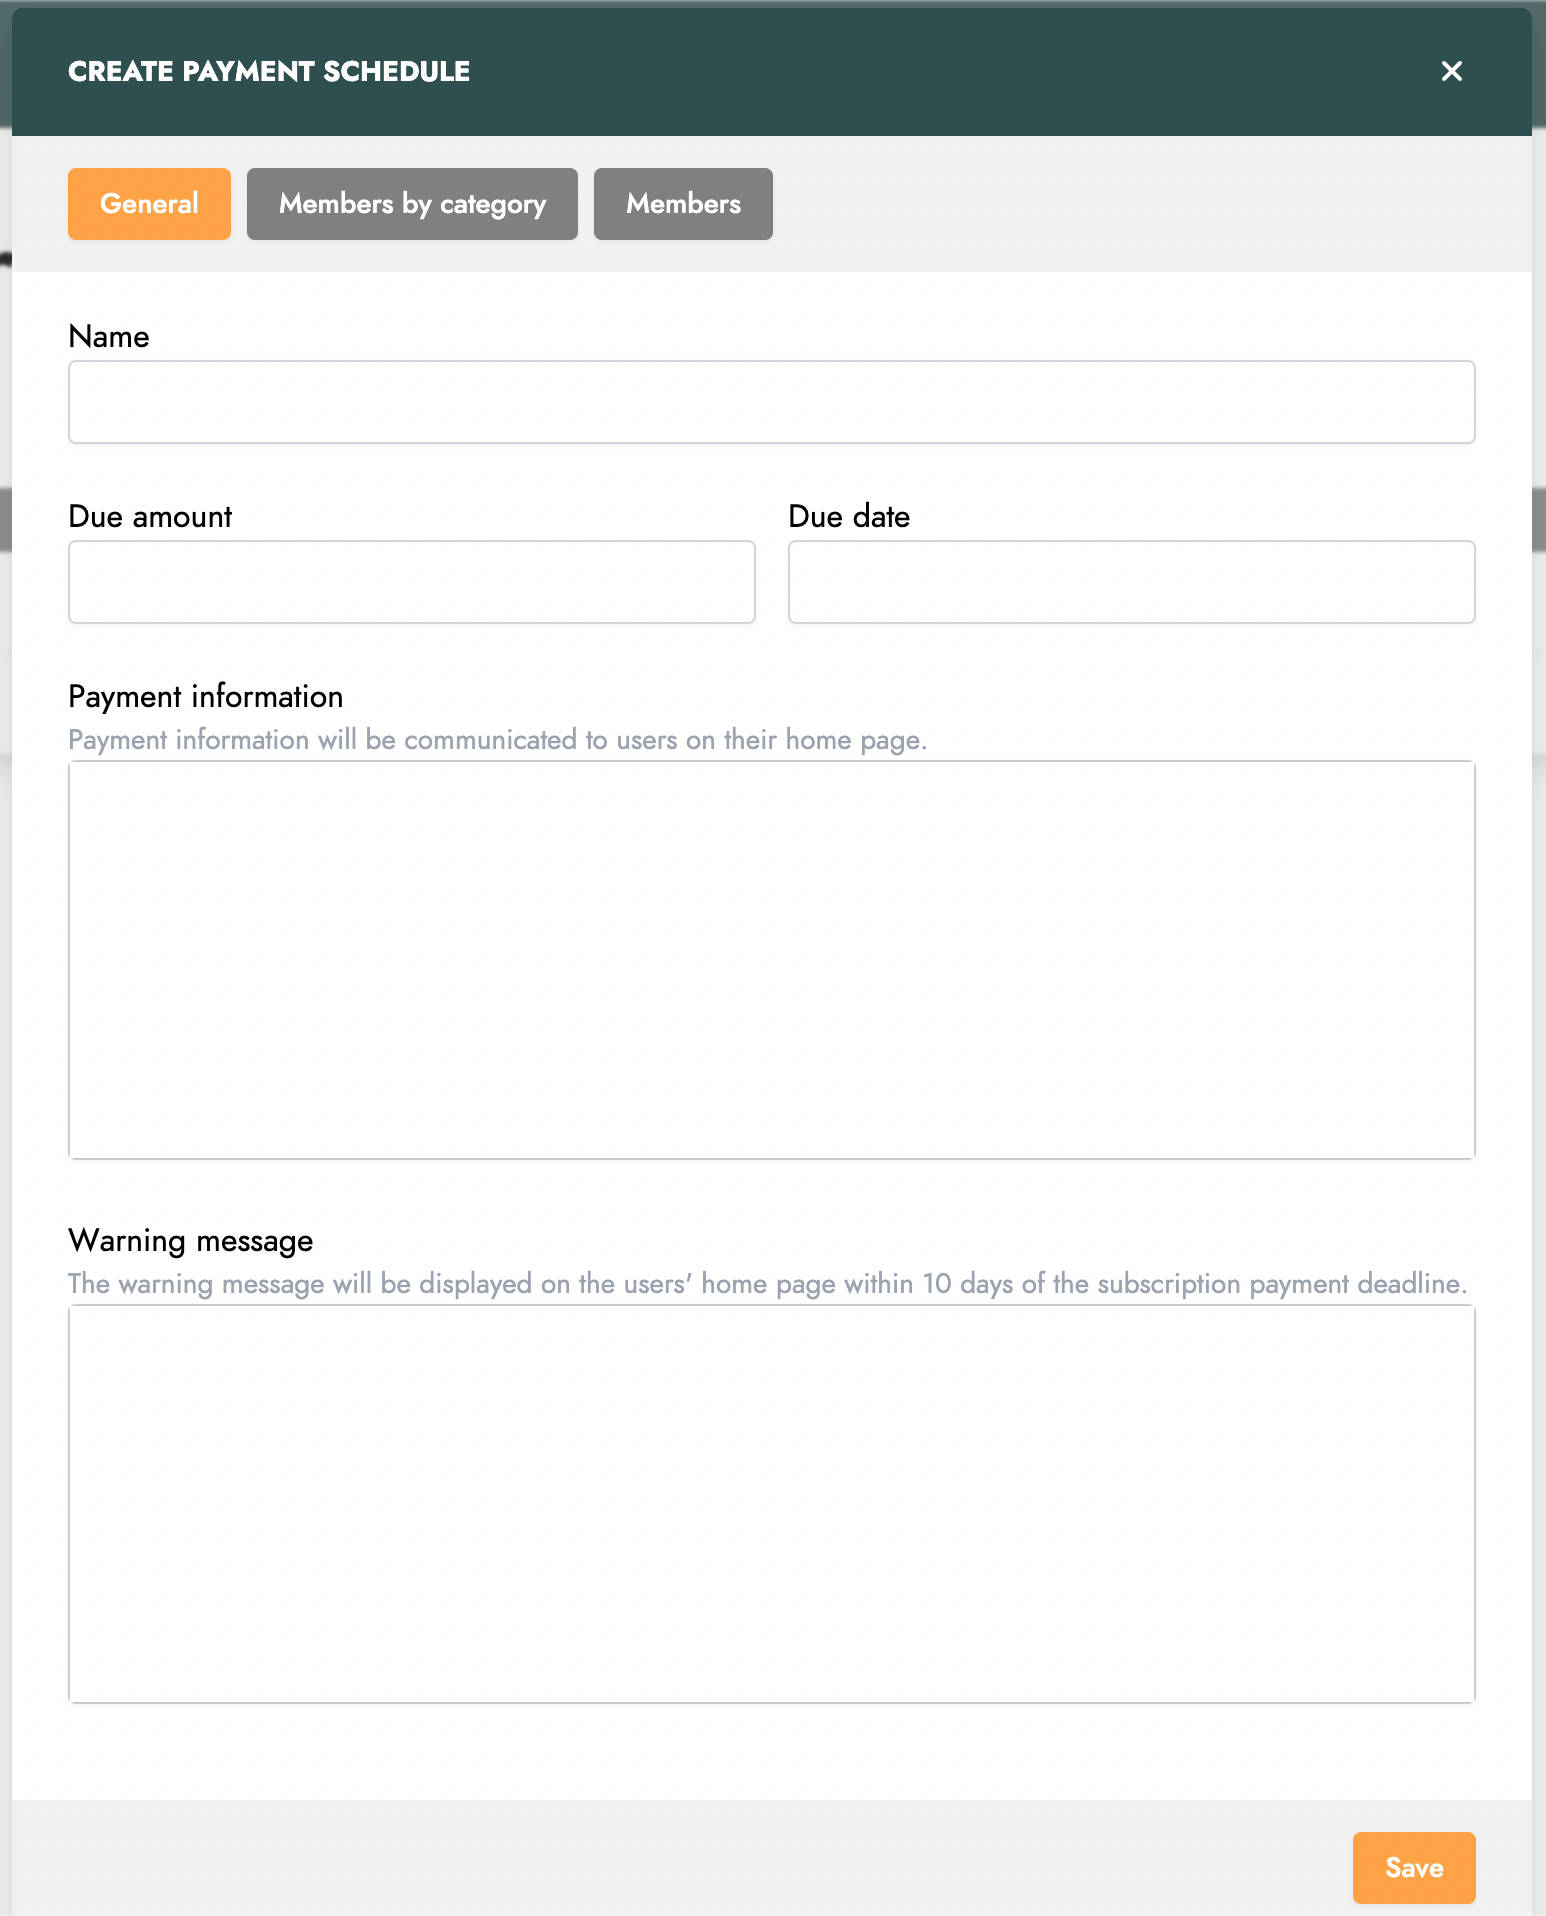Click the Create Payment Schedule title

pyautogui.click(x=269, y=71)
